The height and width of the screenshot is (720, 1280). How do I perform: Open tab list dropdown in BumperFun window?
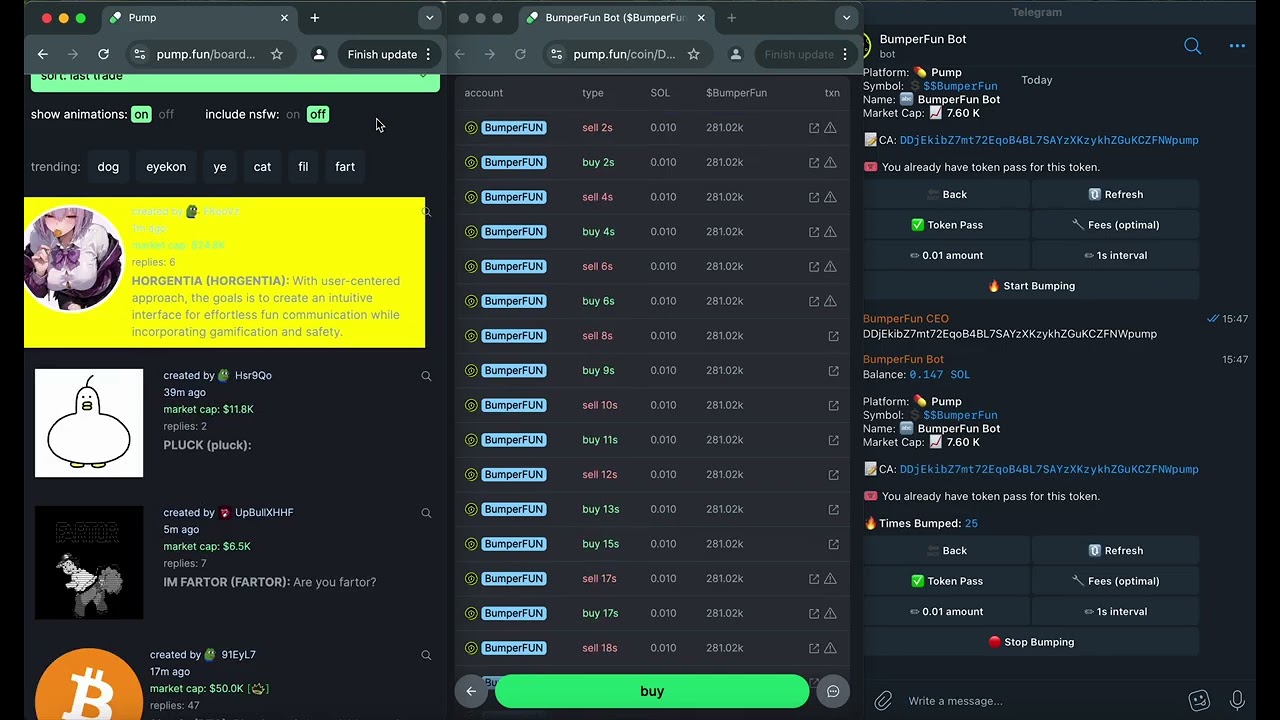click(846, 17)
